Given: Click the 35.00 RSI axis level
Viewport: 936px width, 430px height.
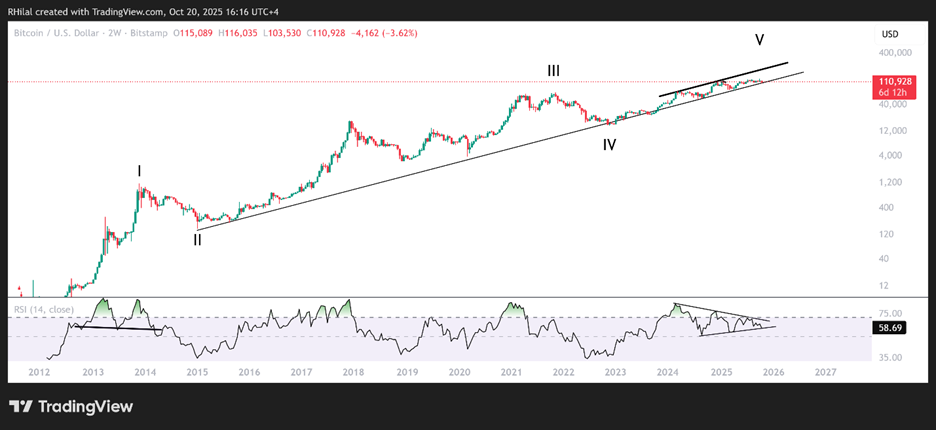Looking at the screenshot, I should click(890, 357).
